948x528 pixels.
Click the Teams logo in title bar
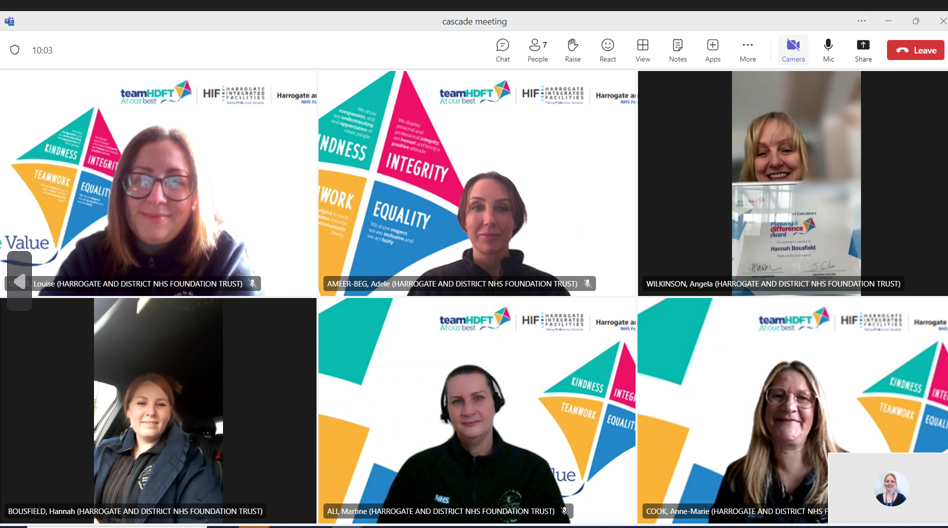10,21
